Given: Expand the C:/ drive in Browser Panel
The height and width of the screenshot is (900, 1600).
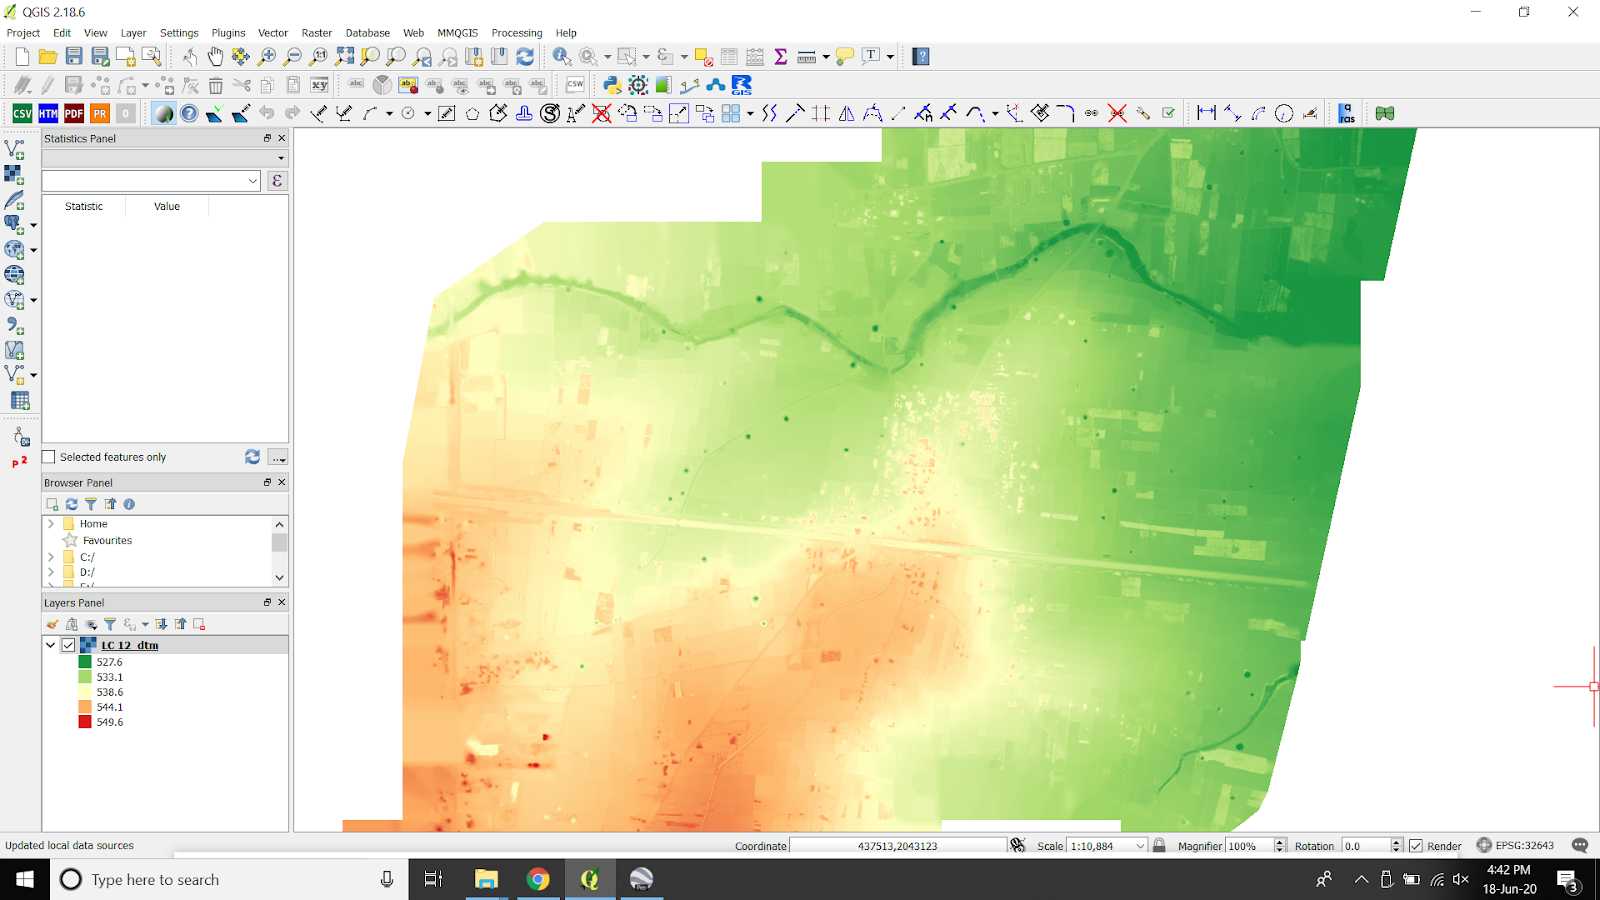Looking at the screenshot, I should [x=50, y=557].
